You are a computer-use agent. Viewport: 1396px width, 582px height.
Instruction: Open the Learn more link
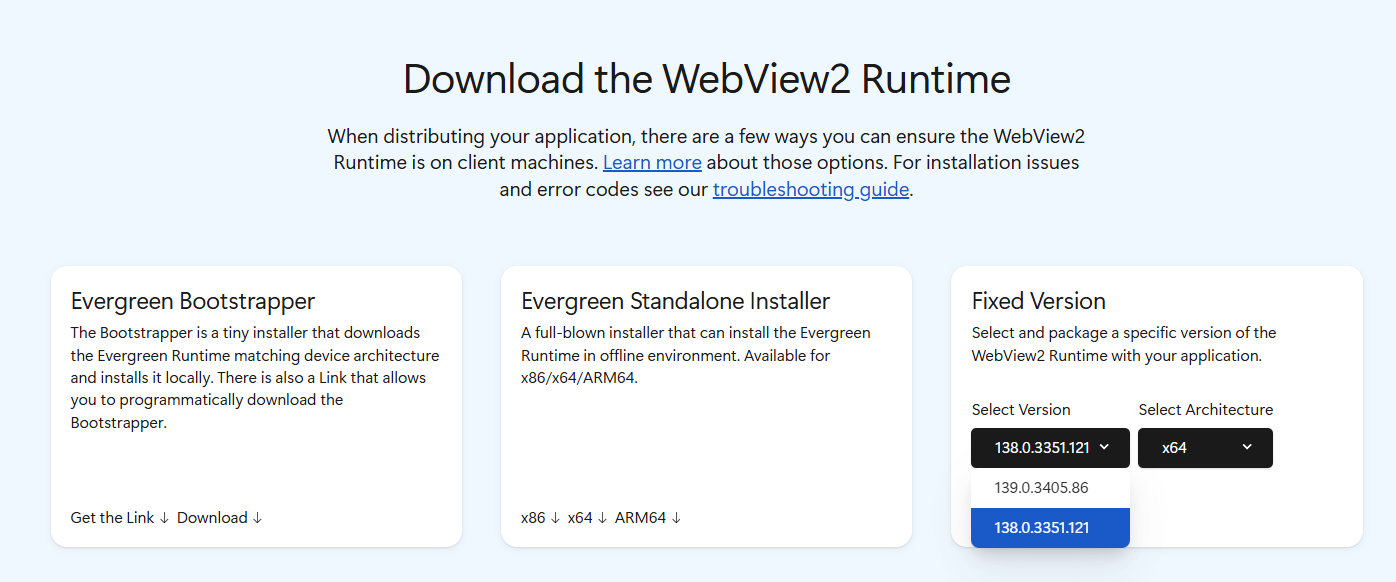point(652,162)
